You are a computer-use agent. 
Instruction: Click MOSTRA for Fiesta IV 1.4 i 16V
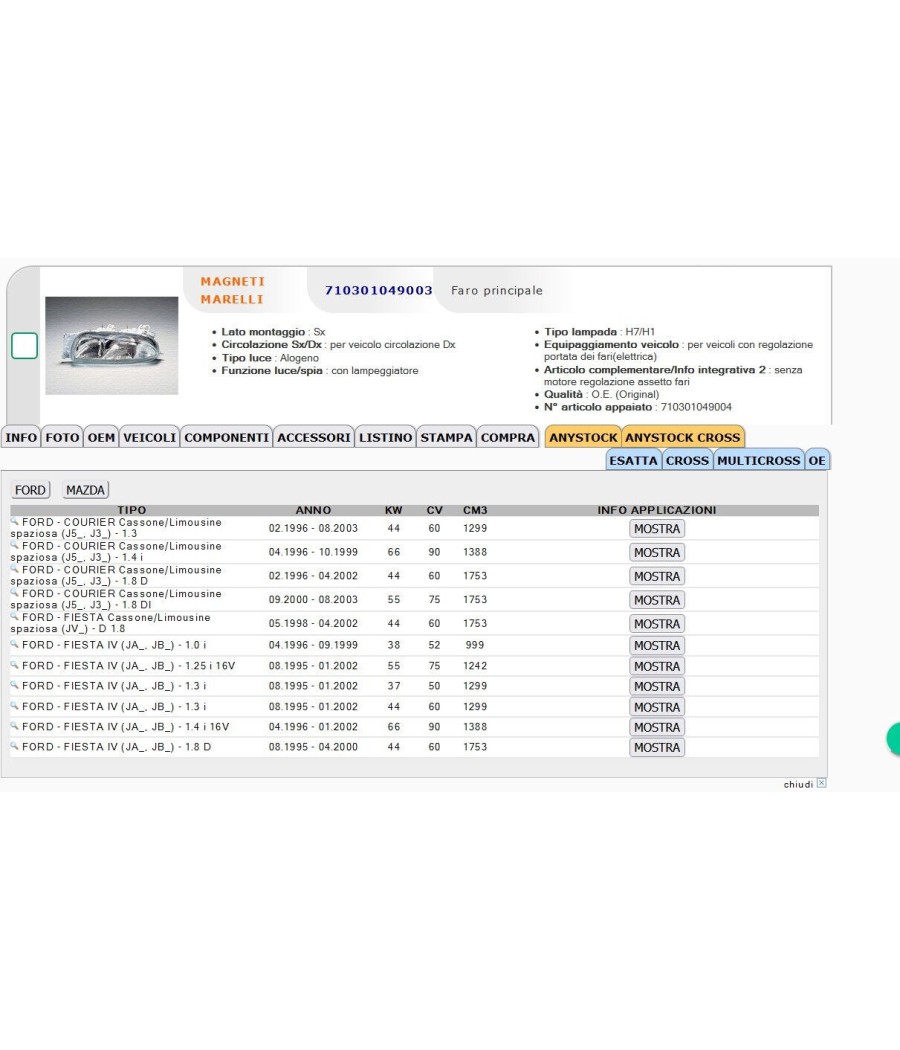click(x=657, y=727)
